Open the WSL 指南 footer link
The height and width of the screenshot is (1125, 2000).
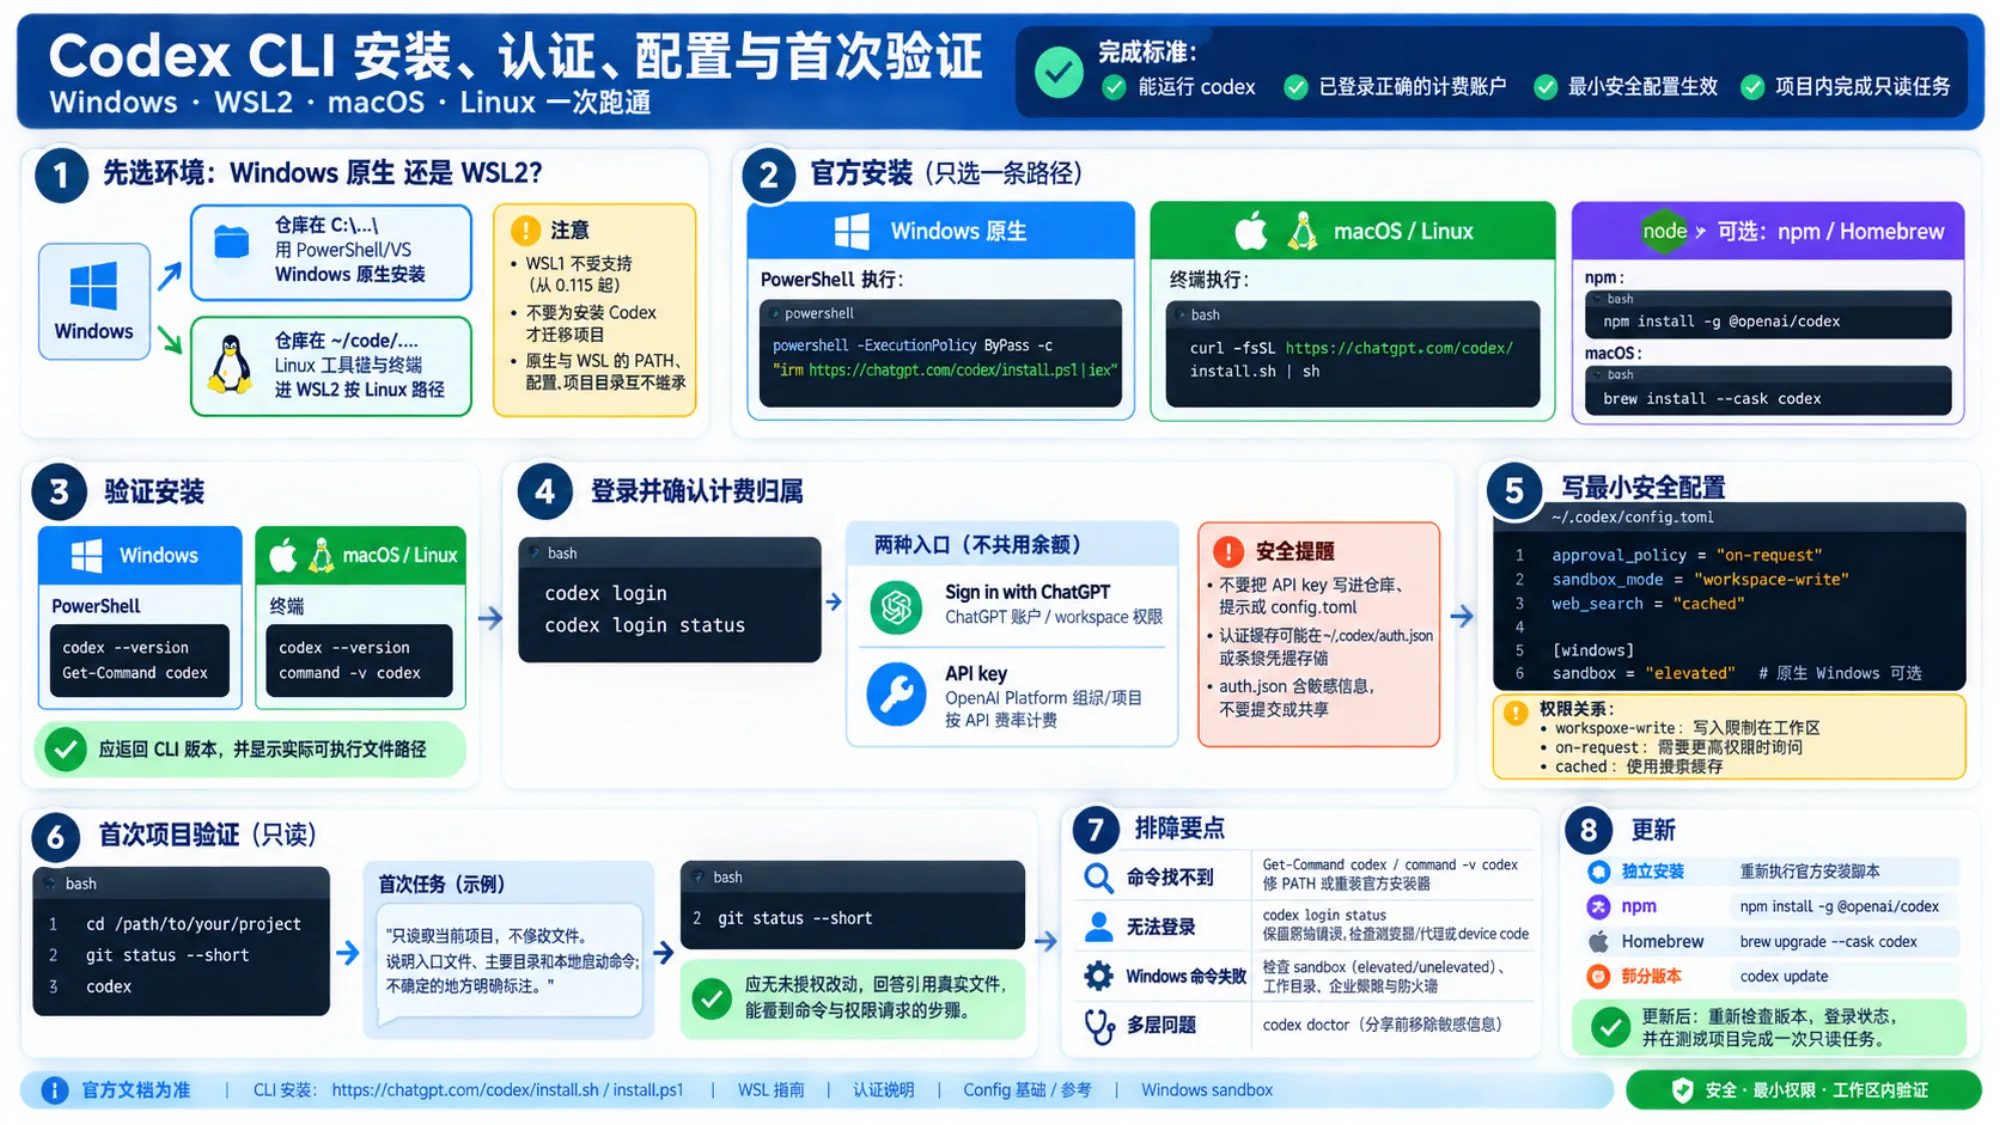pos(771,1090)
